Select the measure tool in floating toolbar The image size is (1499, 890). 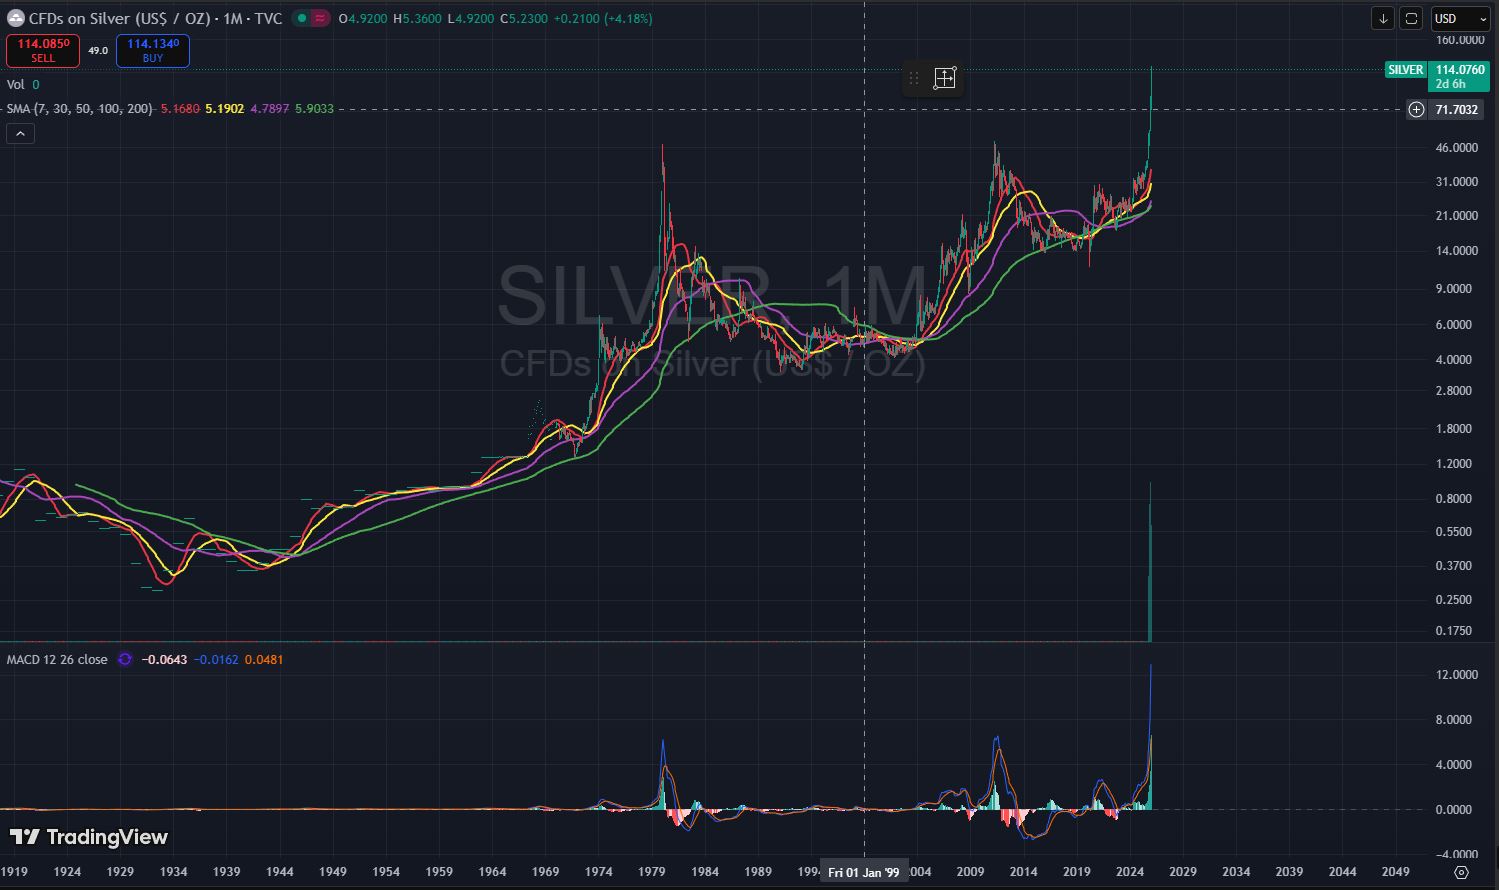click(x=945, y=78)
